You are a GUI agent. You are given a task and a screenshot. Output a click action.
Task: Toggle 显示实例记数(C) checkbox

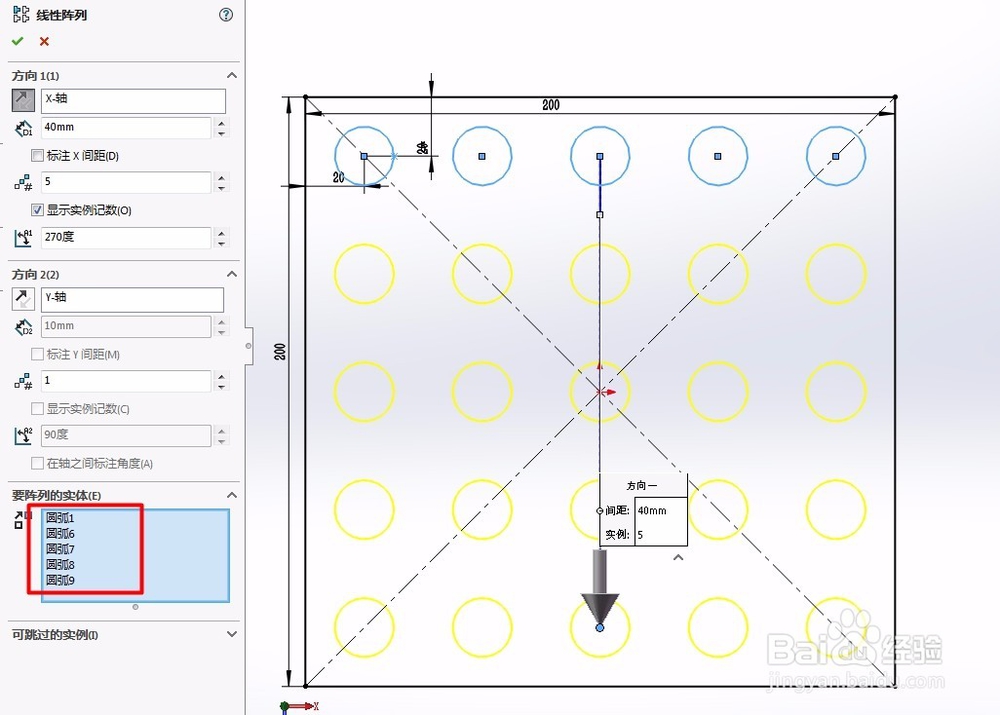pos(38,408)
